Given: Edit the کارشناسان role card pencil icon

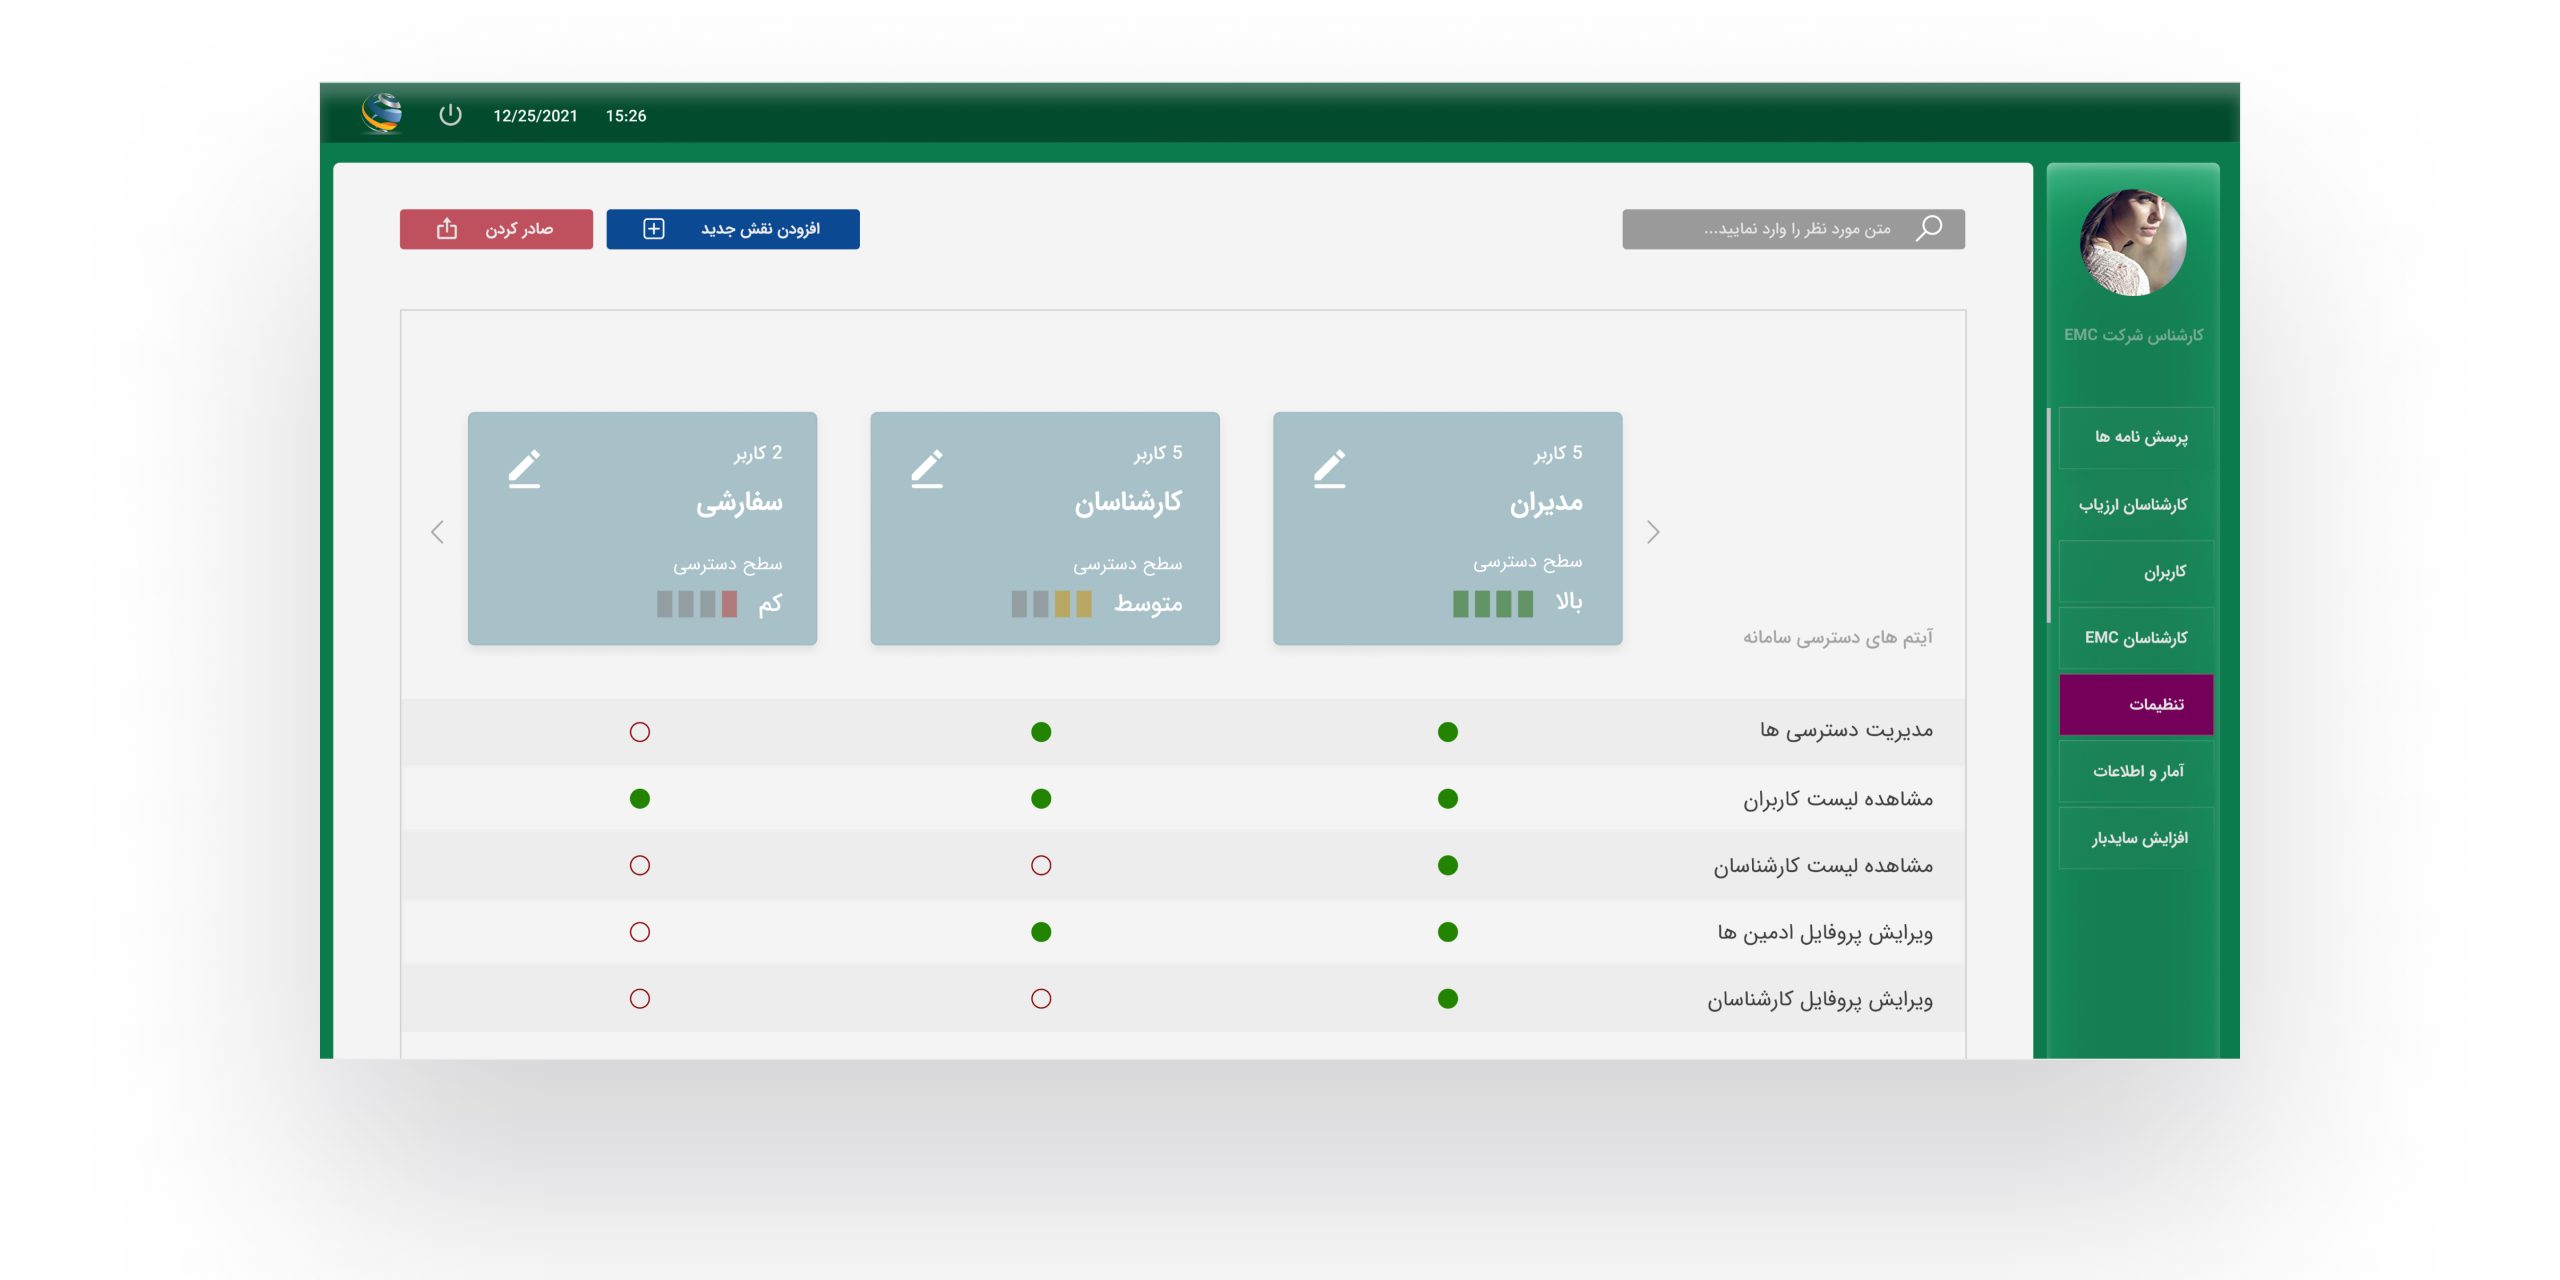Looking at the screenshot, I should pos(927,469).
